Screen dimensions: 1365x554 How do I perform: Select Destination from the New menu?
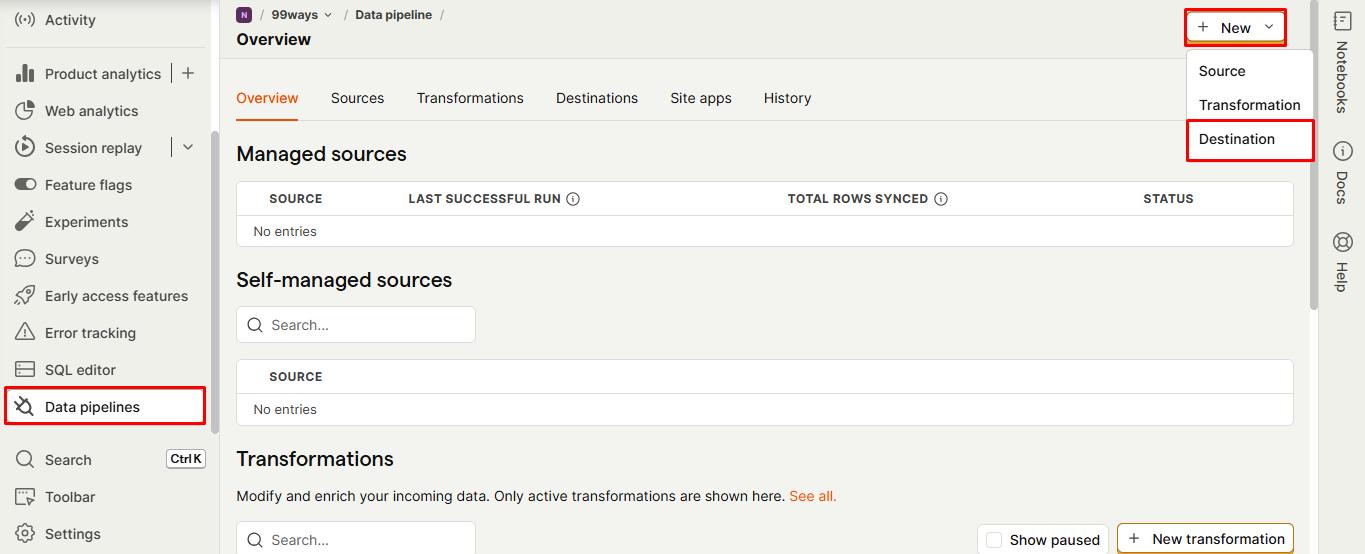click(1250, 139)
